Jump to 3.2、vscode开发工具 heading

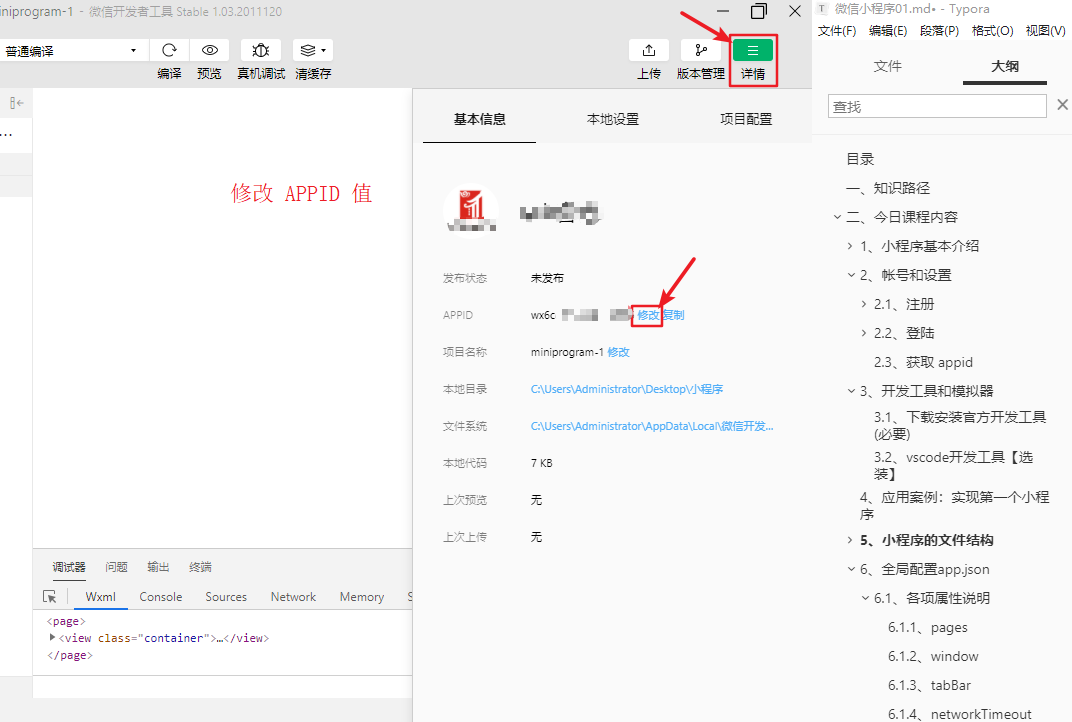click(953, 465)
